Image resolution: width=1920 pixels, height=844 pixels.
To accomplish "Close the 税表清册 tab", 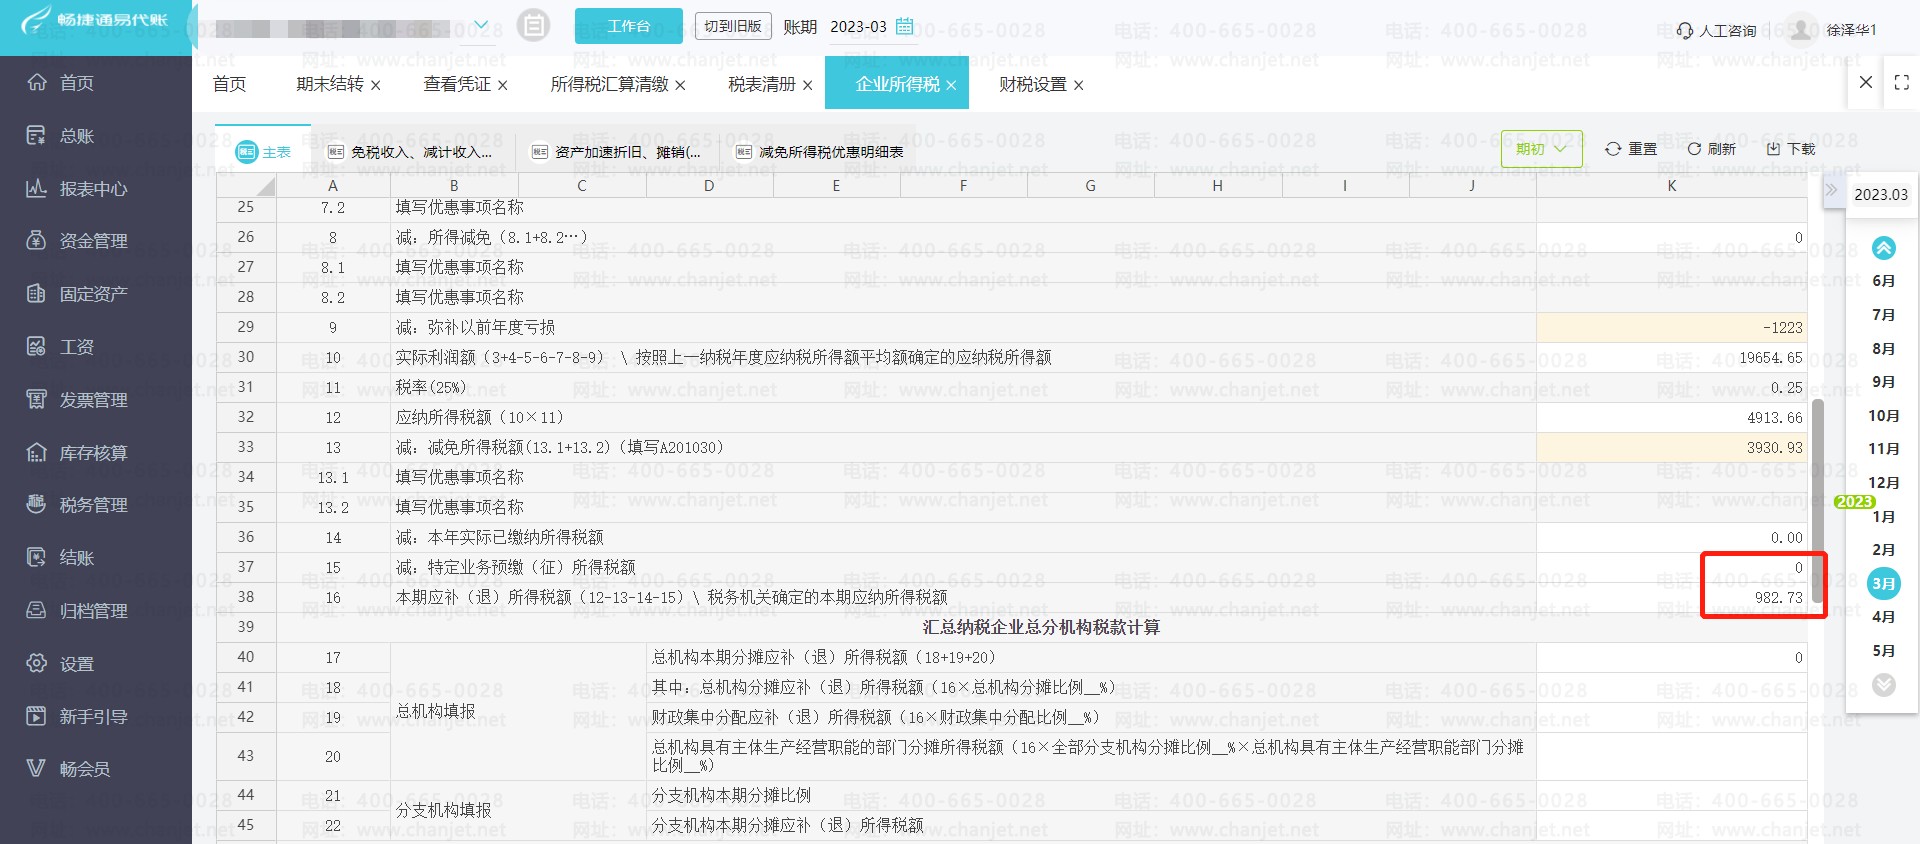I will 808,85.
